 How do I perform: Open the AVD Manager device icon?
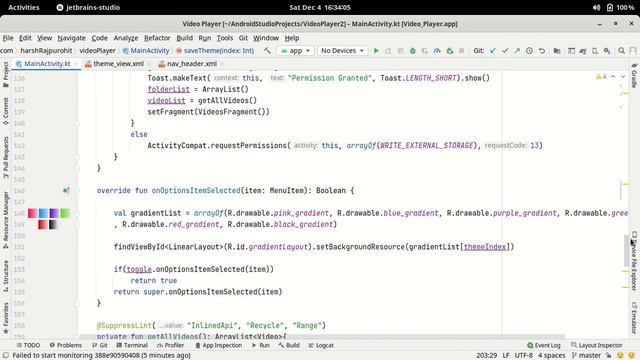(595, 51)
